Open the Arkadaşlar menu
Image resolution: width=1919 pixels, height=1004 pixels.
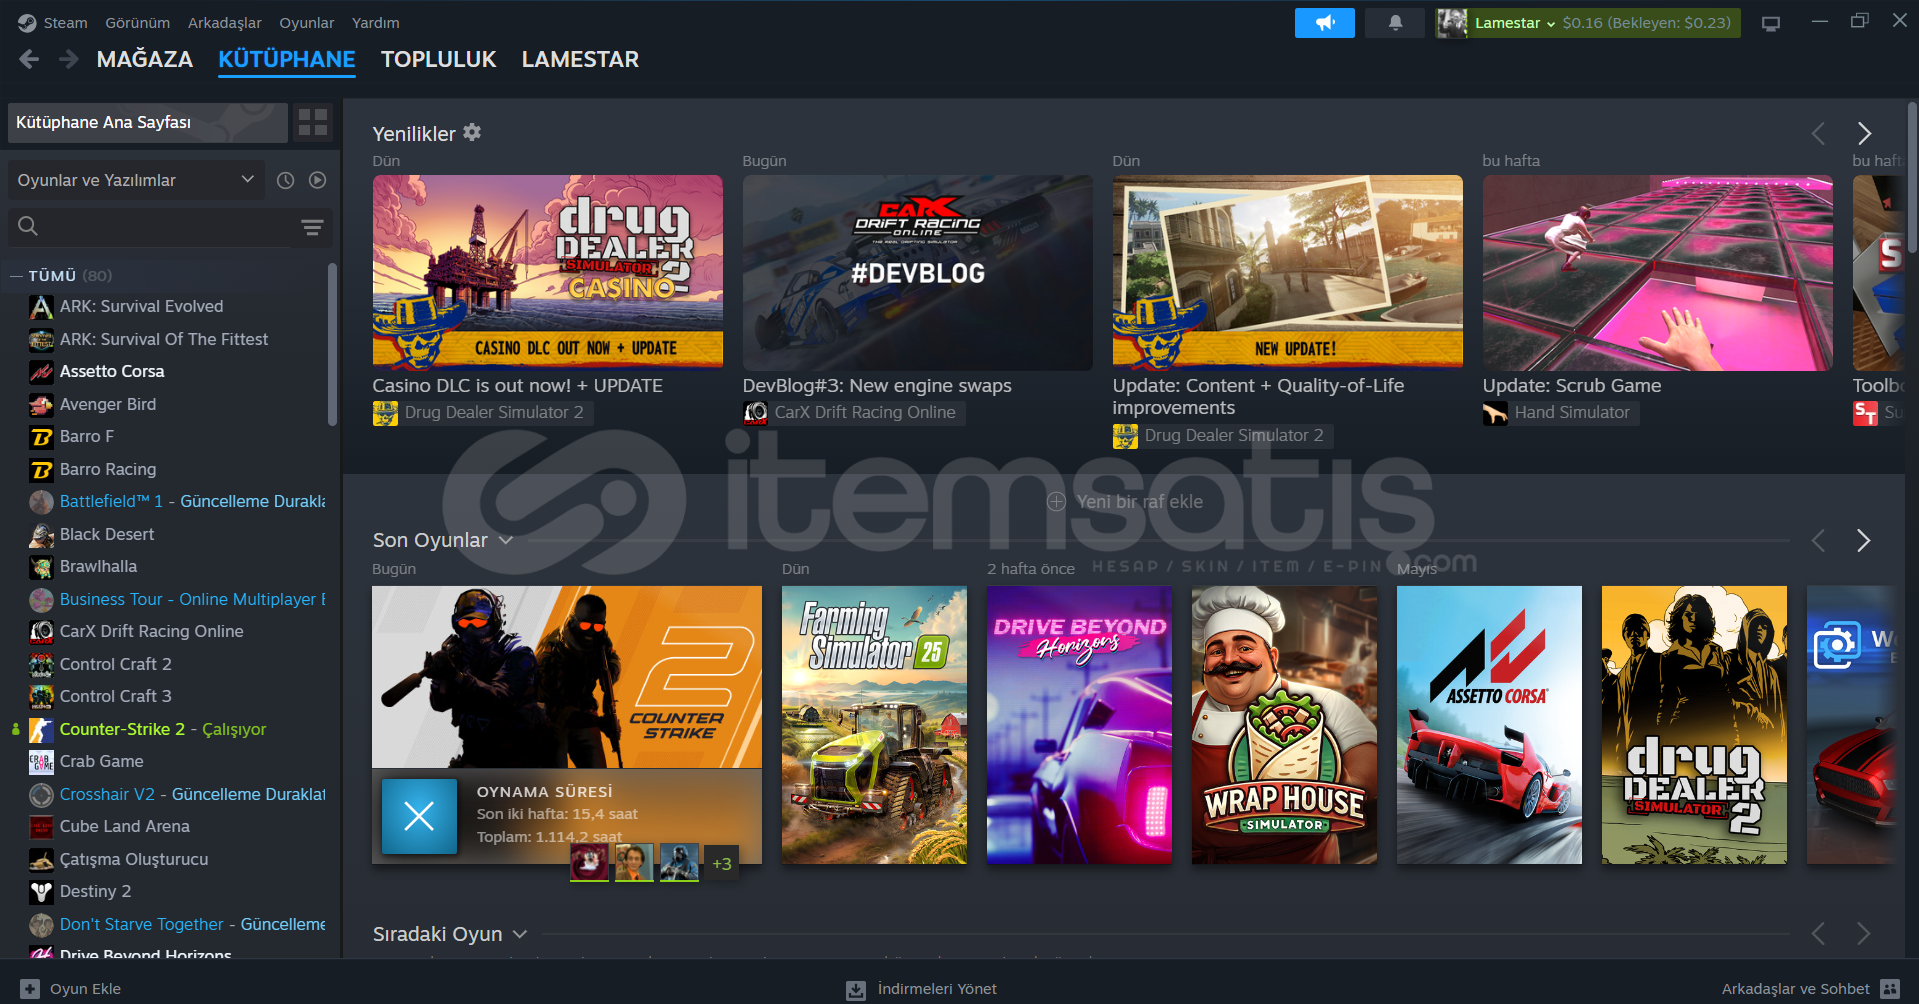[x=224, y=23]
